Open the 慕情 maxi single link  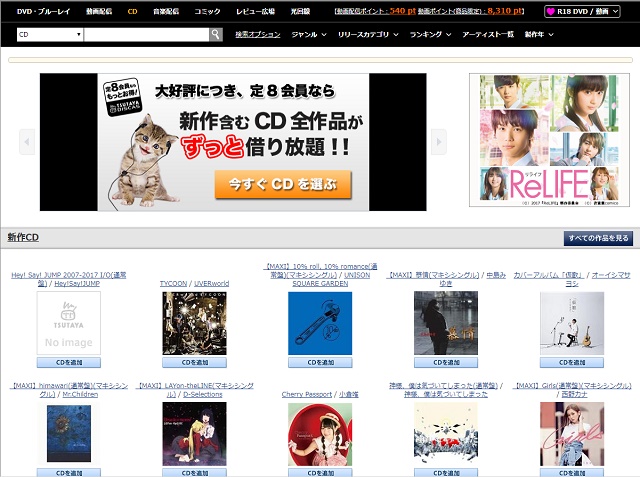pyautogui.click(x=433, y=275)
